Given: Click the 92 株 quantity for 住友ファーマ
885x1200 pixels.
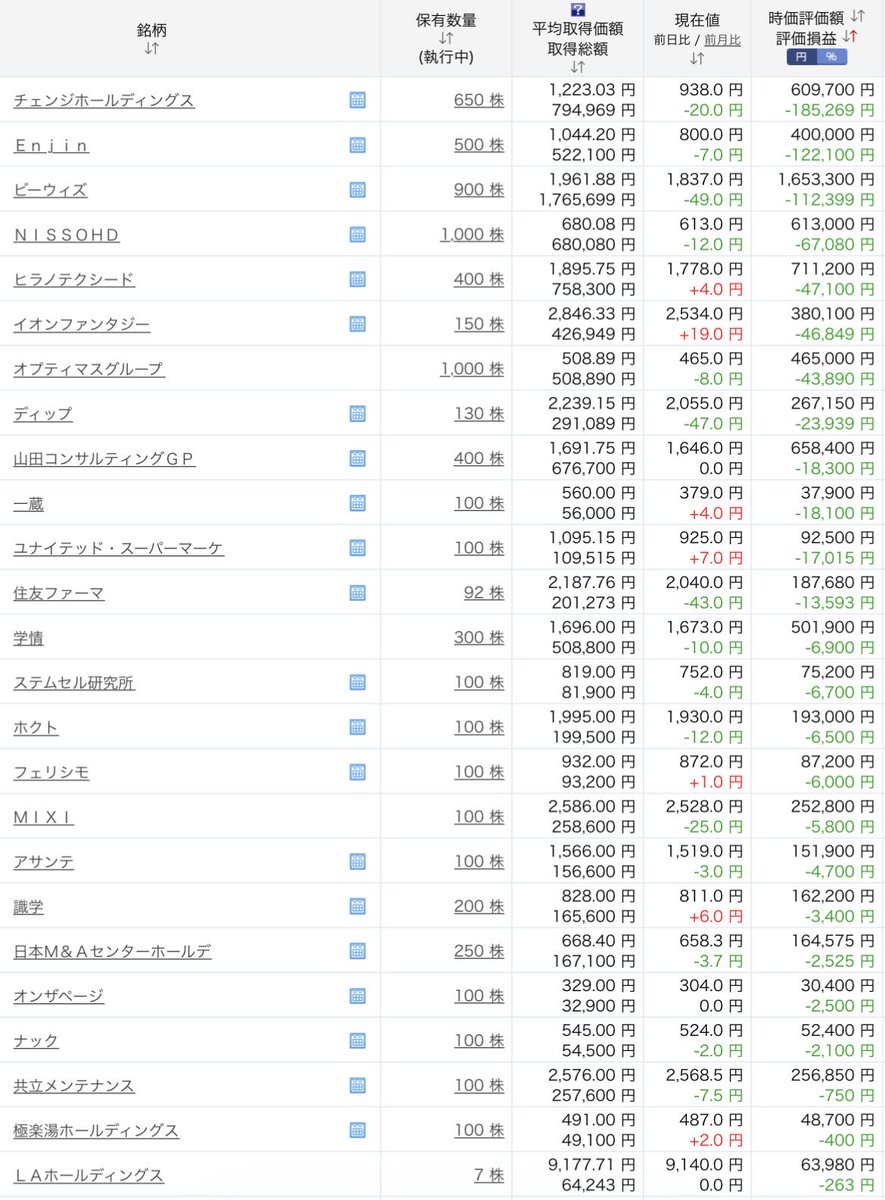Looking at the screenshot, I should 484,593.
